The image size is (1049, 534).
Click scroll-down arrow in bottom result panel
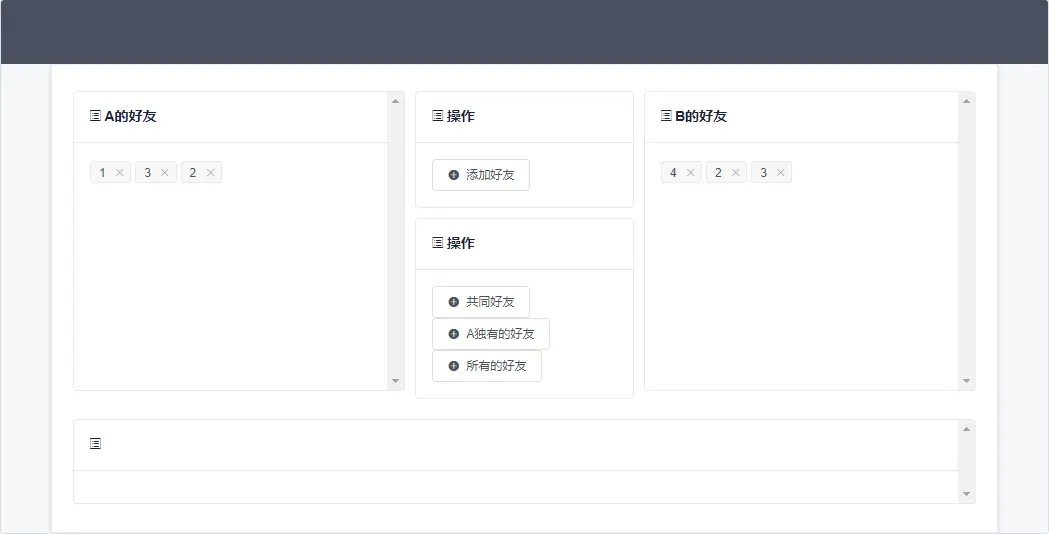click(x=966, y=494)
